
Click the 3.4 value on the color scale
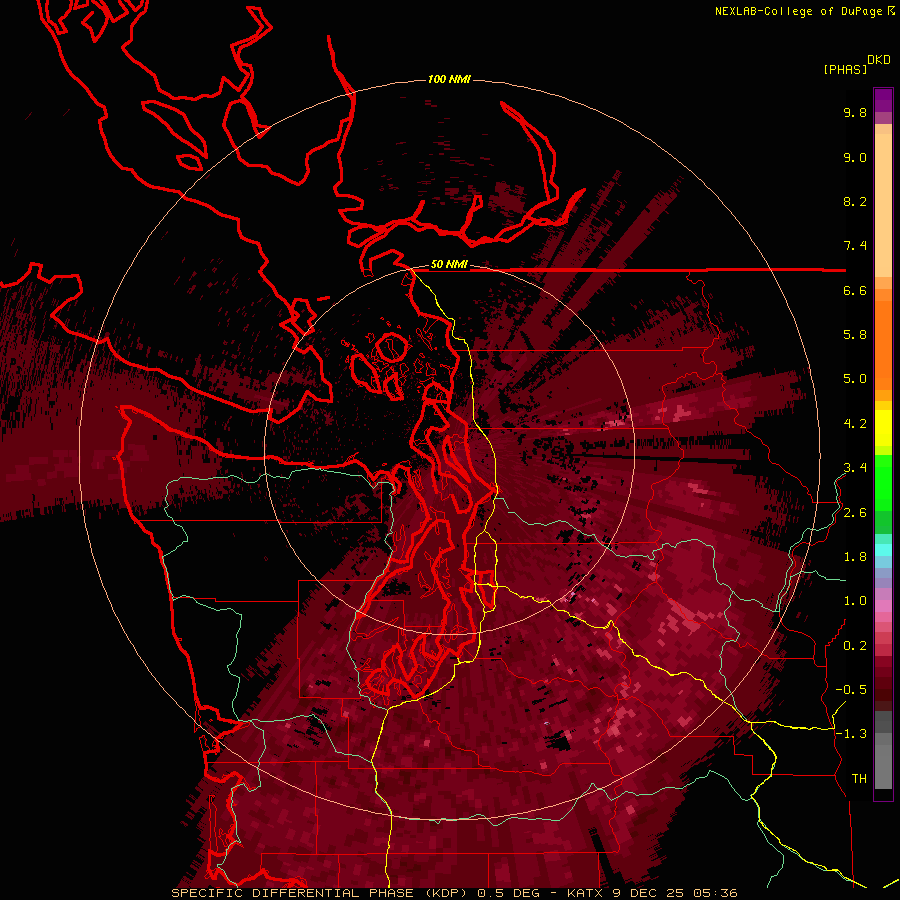point(855,468)
